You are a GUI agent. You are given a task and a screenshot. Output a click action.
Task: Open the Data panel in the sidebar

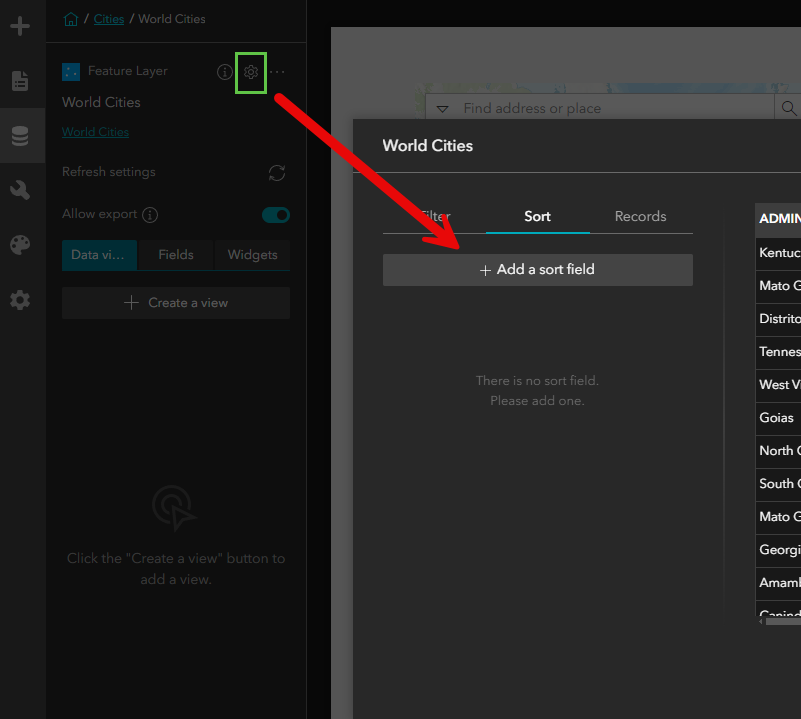(x=22, y=135)
